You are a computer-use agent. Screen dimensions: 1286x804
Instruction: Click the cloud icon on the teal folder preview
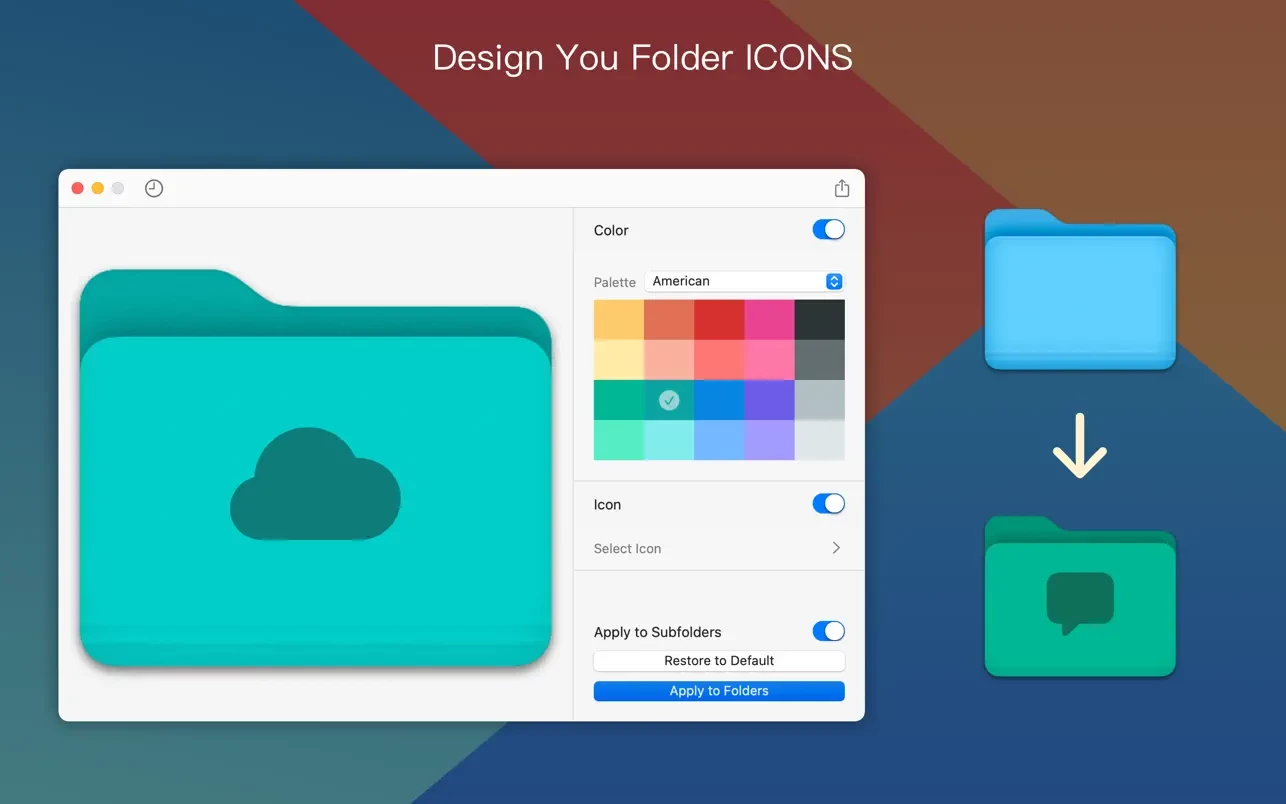tap(315, 487)
